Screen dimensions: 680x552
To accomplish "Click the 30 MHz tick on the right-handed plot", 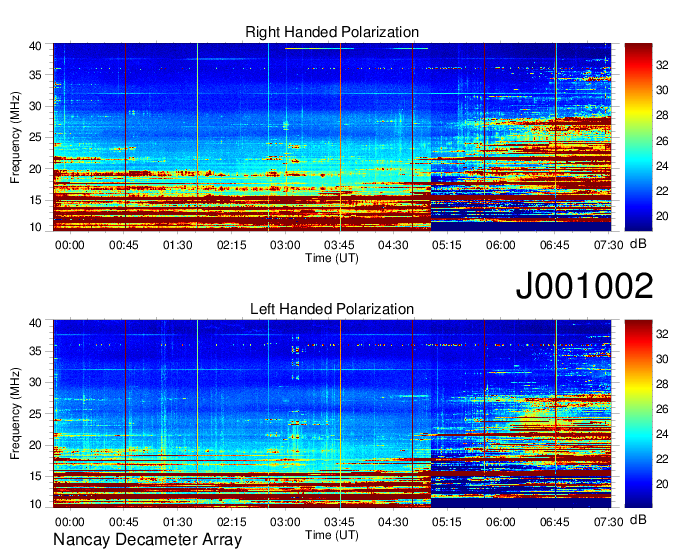I will coord(35,106).
